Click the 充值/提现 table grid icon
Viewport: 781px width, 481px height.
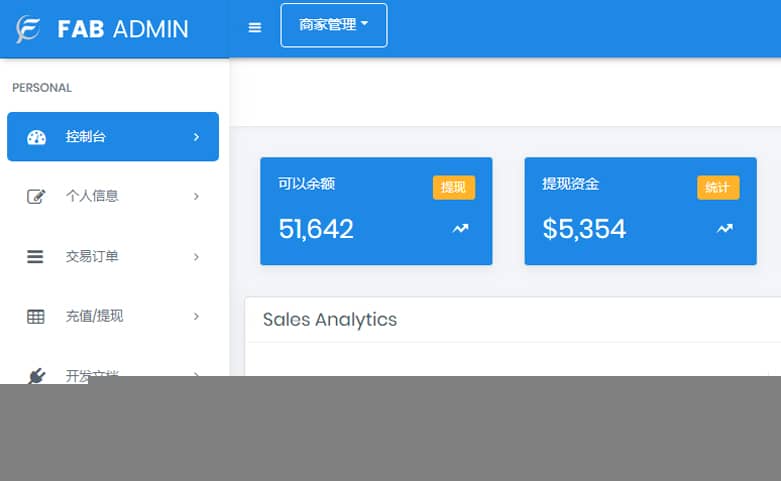pos(35,316)
